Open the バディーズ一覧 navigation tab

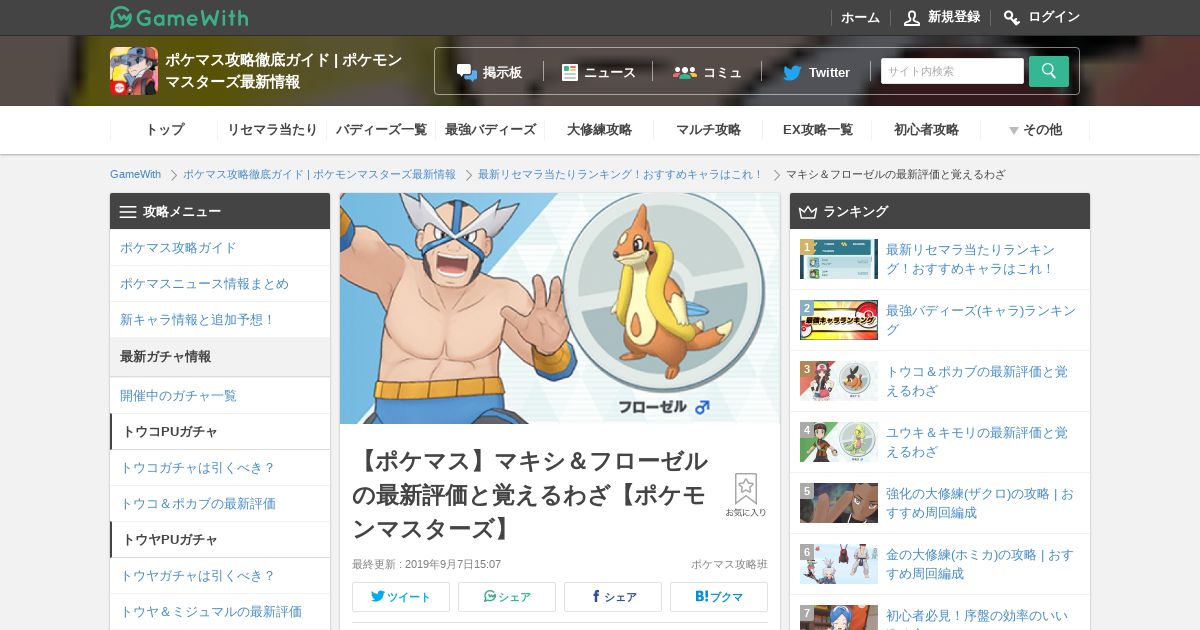[381, 130]
